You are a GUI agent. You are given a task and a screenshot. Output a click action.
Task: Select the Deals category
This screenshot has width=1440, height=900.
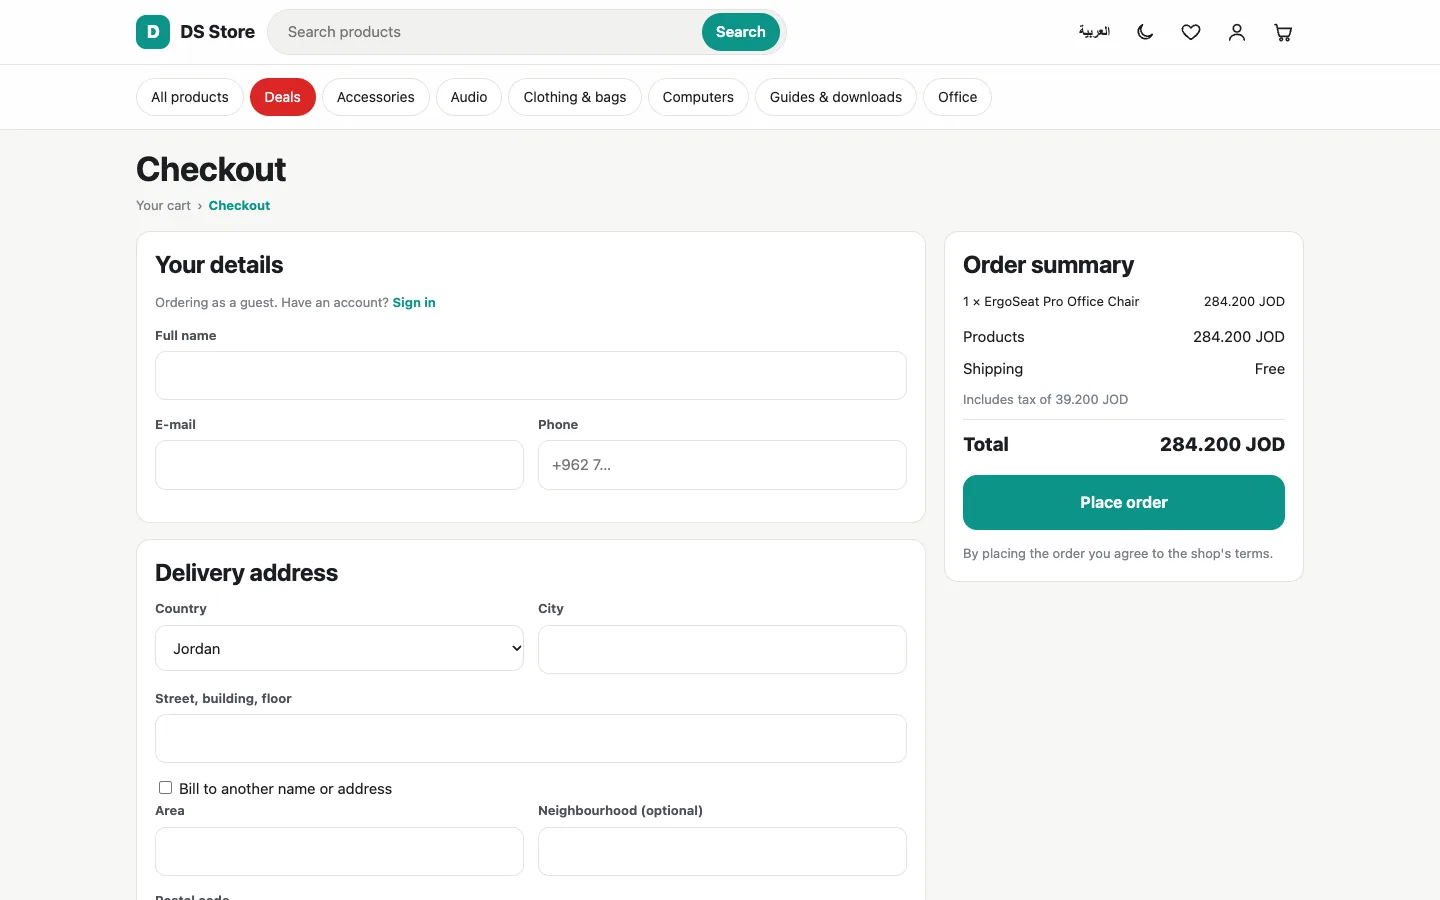(x=282, y=97)
